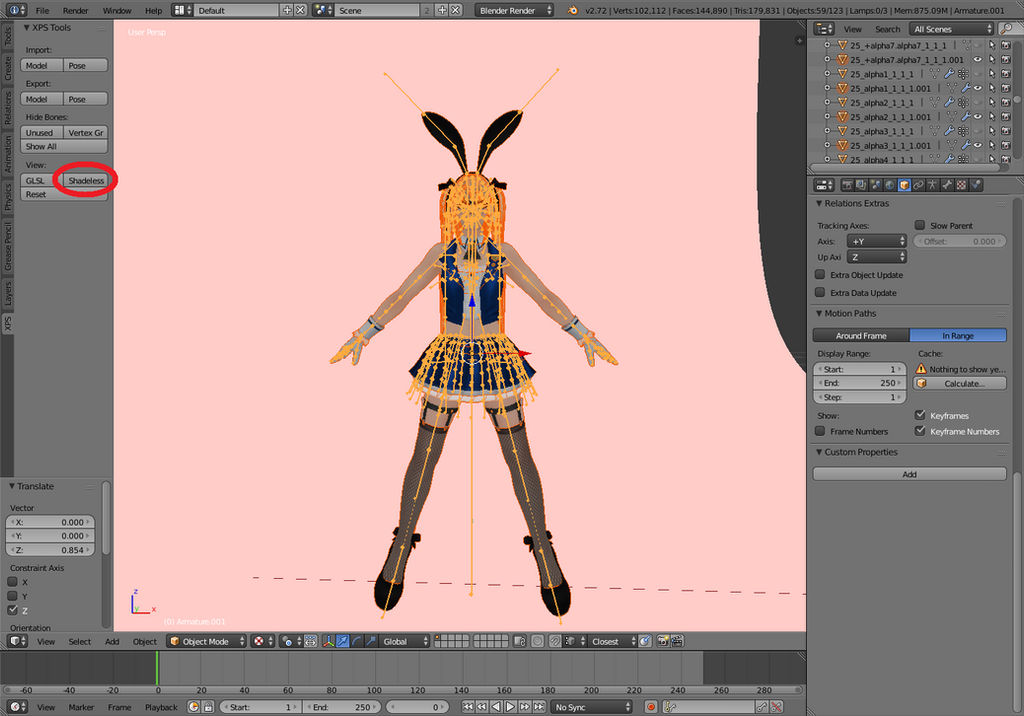Uncheck the Keyframes show checkbox

(x=920, y=415)
